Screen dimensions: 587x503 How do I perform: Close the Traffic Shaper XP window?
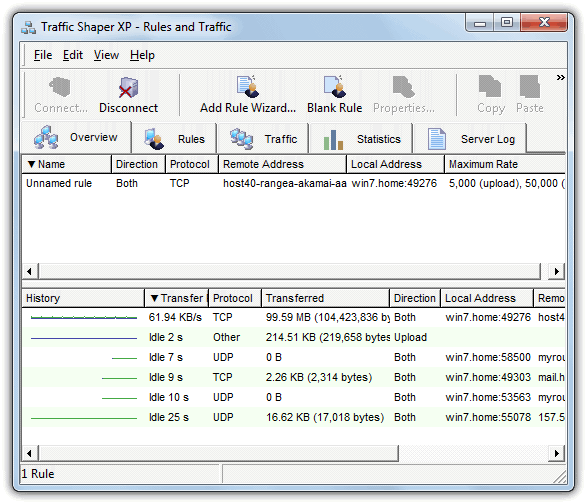(544, 23)
